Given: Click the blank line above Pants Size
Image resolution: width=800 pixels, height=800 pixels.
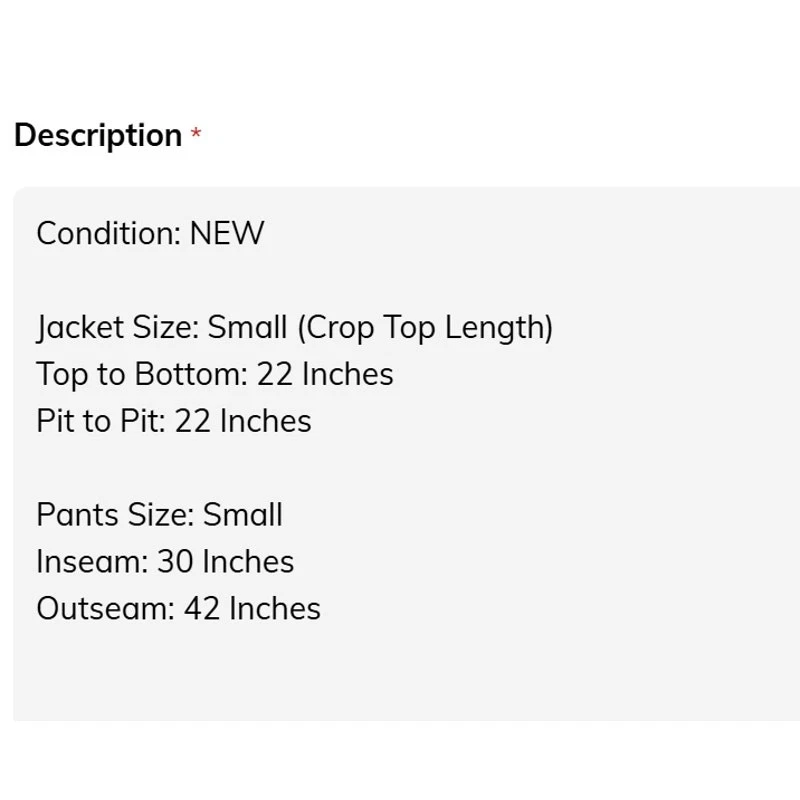Looking at the screenshot, I should click(x=408, y=468).
